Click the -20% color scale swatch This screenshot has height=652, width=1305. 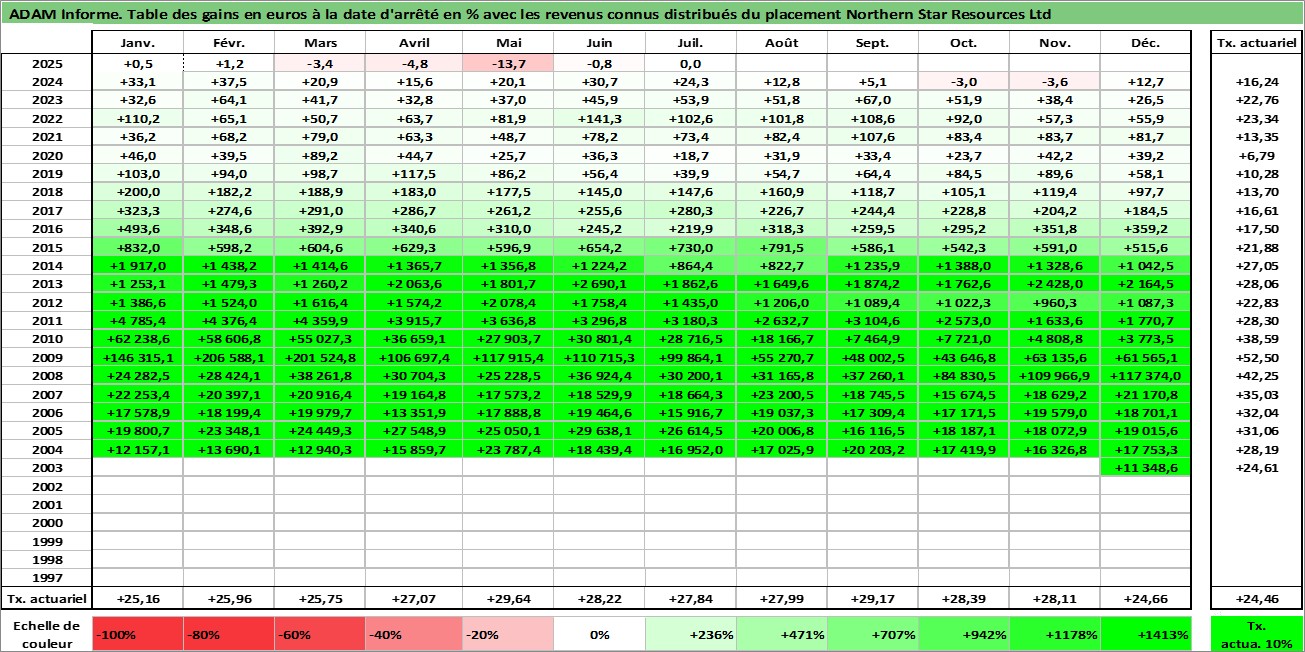[508, 634]
